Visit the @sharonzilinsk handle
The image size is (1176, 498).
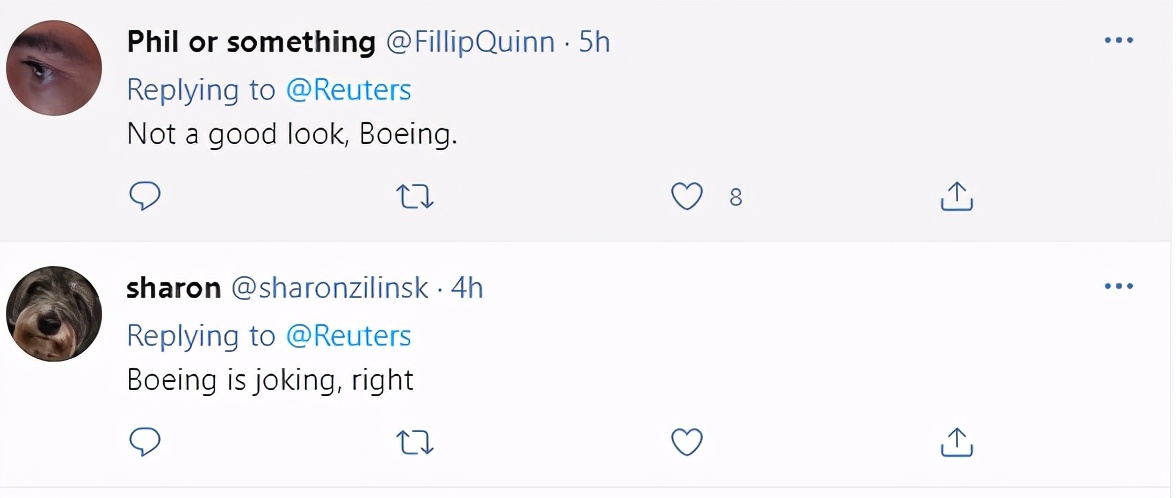point(329,288)
